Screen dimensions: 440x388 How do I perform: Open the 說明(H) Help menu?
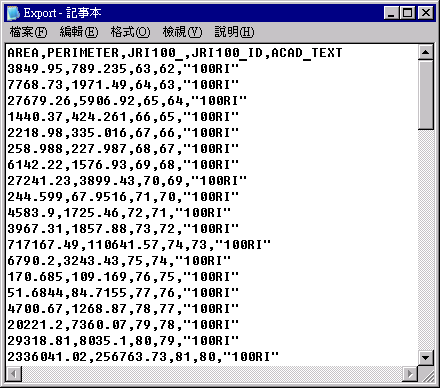tap(234, 32)
